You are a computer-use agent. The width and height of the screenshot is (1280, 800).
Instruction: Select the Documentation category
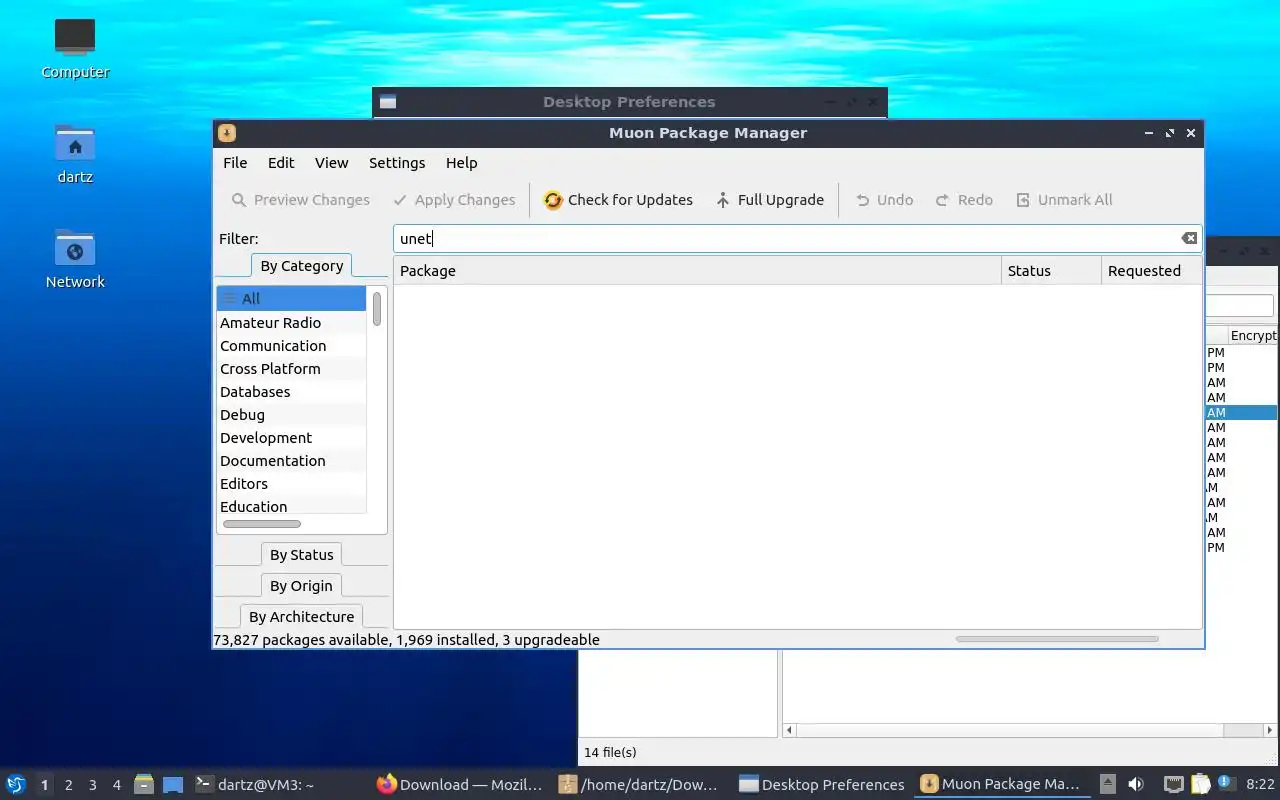[x=291, y=460]
